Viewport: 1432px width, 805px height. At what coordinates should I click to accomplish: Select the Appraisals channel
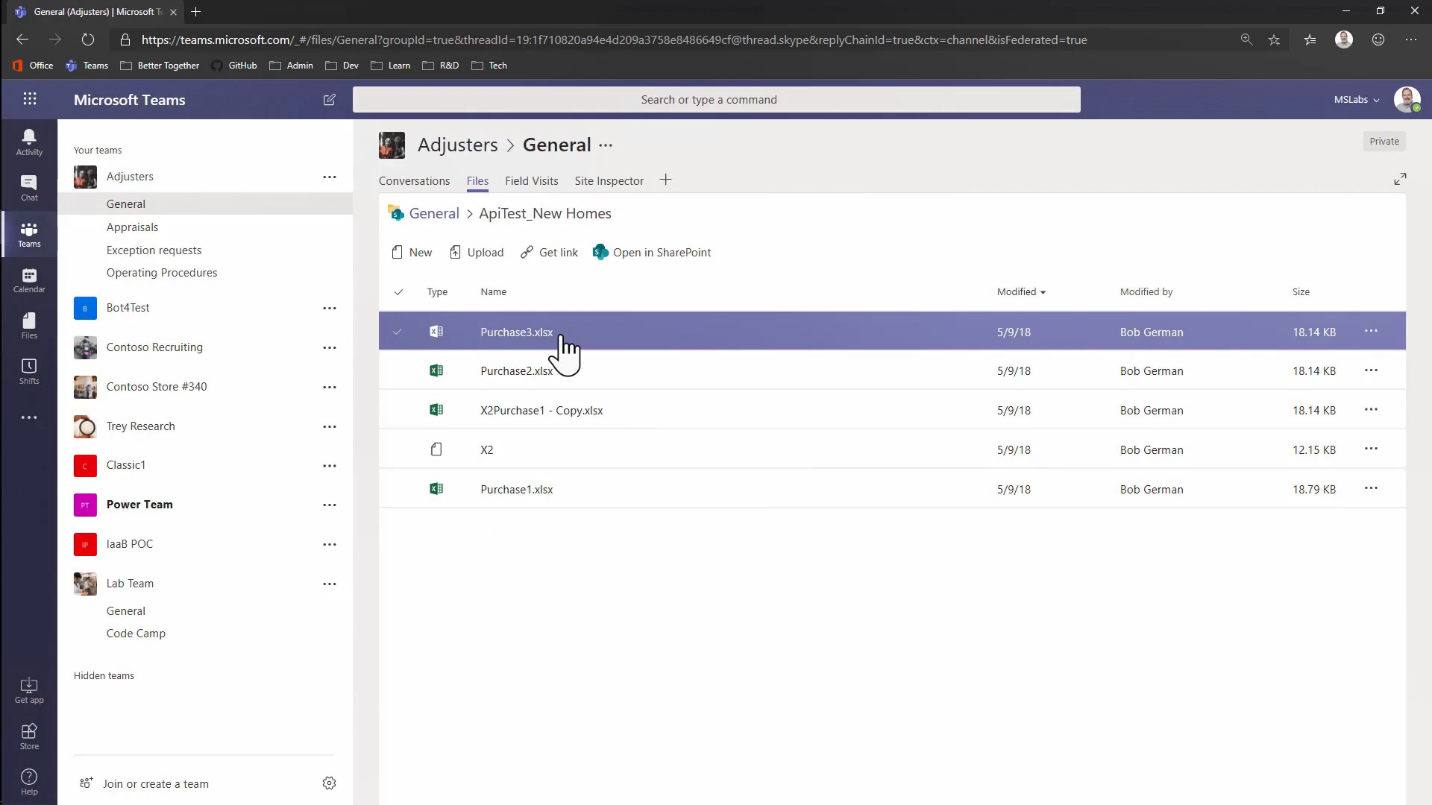pos(132,227)
